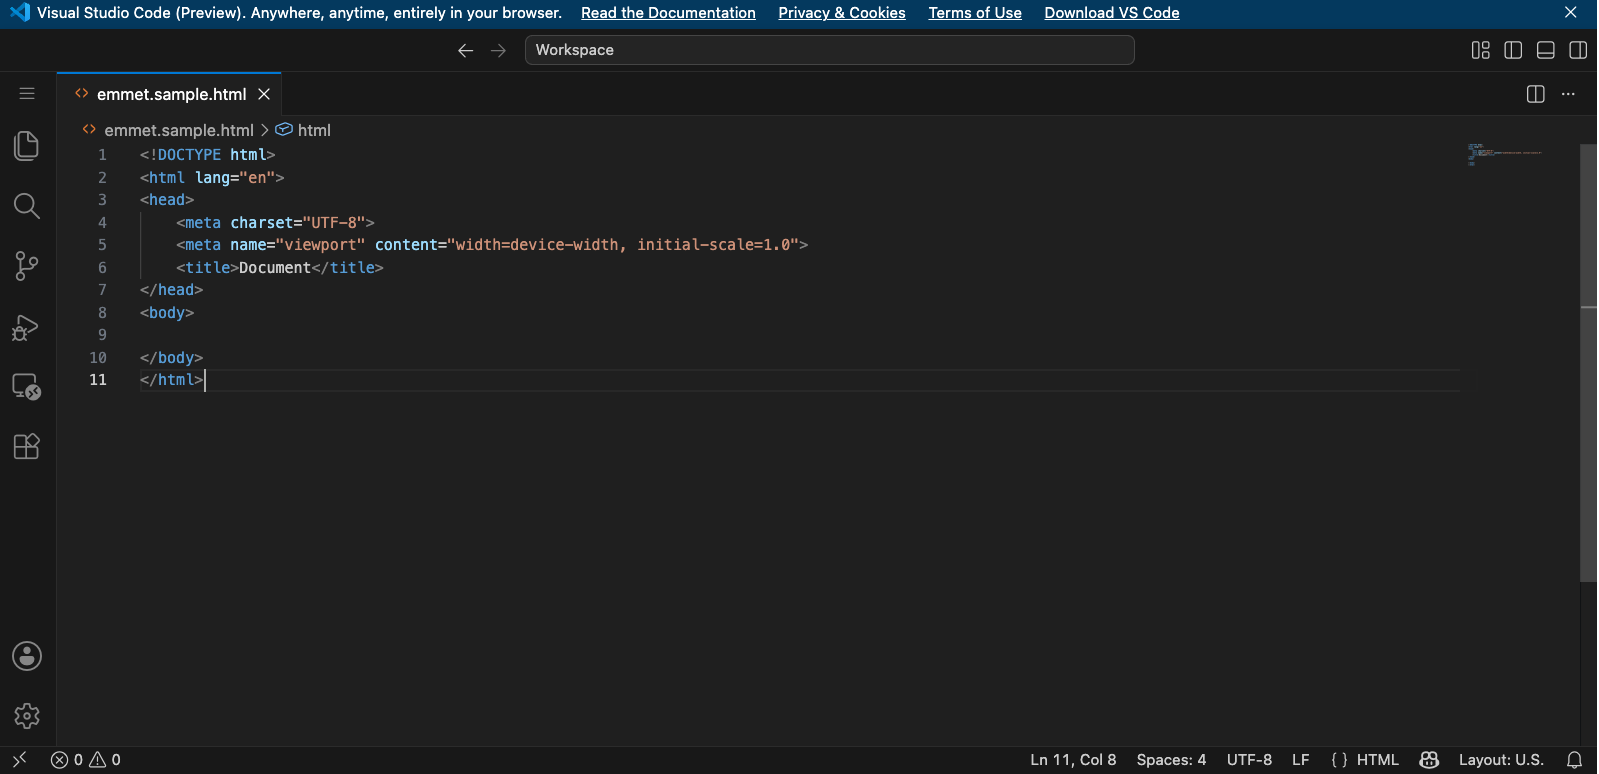Place cursor on the DOCTYPE line
The width and height of the screenshot is (1599, 774).
[207, 155]
